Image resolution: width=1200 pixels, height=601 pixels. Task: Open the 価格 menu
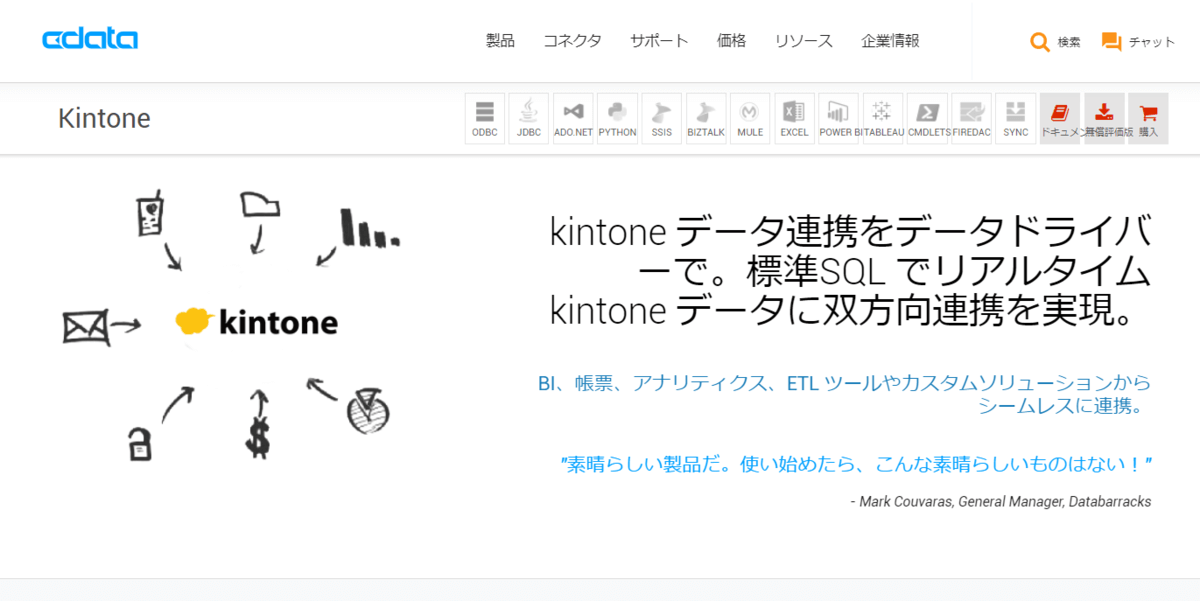coord(731,41)
